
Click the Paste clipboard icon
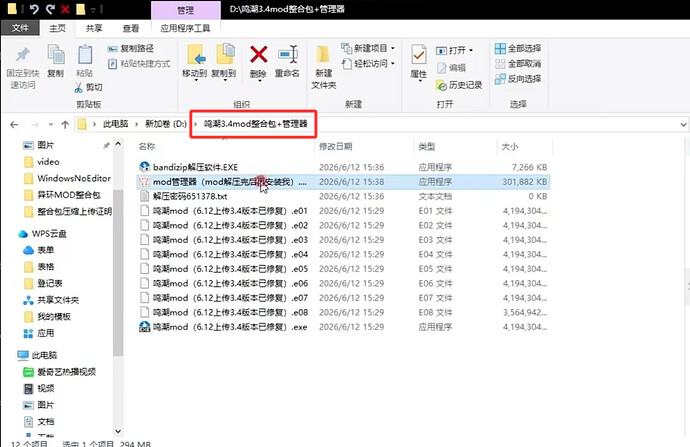84,55
